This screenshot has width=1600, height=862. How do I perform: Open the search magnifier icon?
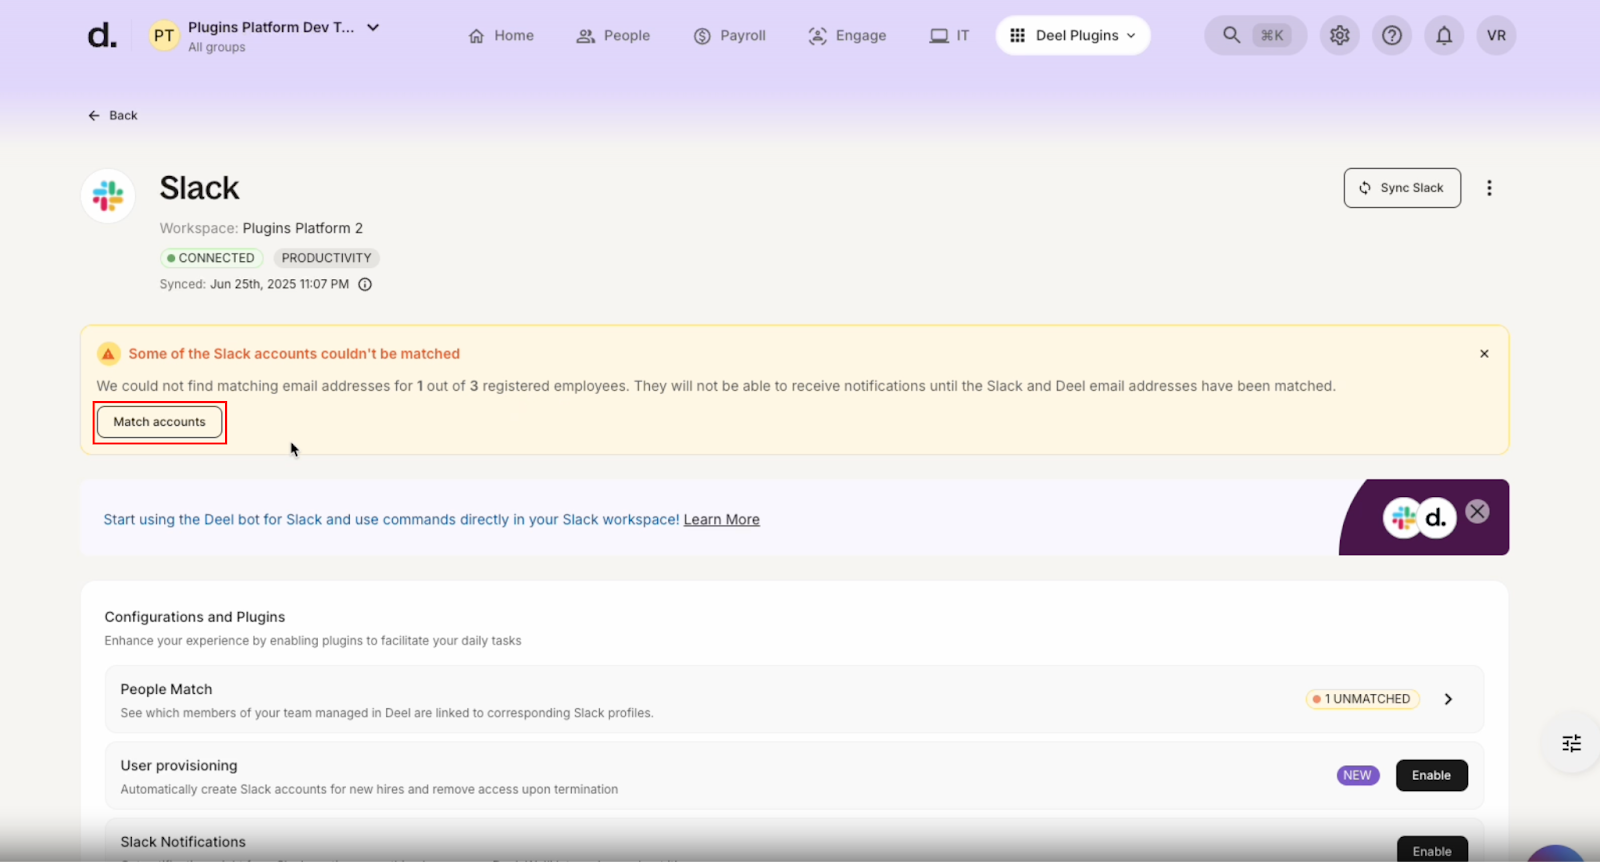point(1232,35)
